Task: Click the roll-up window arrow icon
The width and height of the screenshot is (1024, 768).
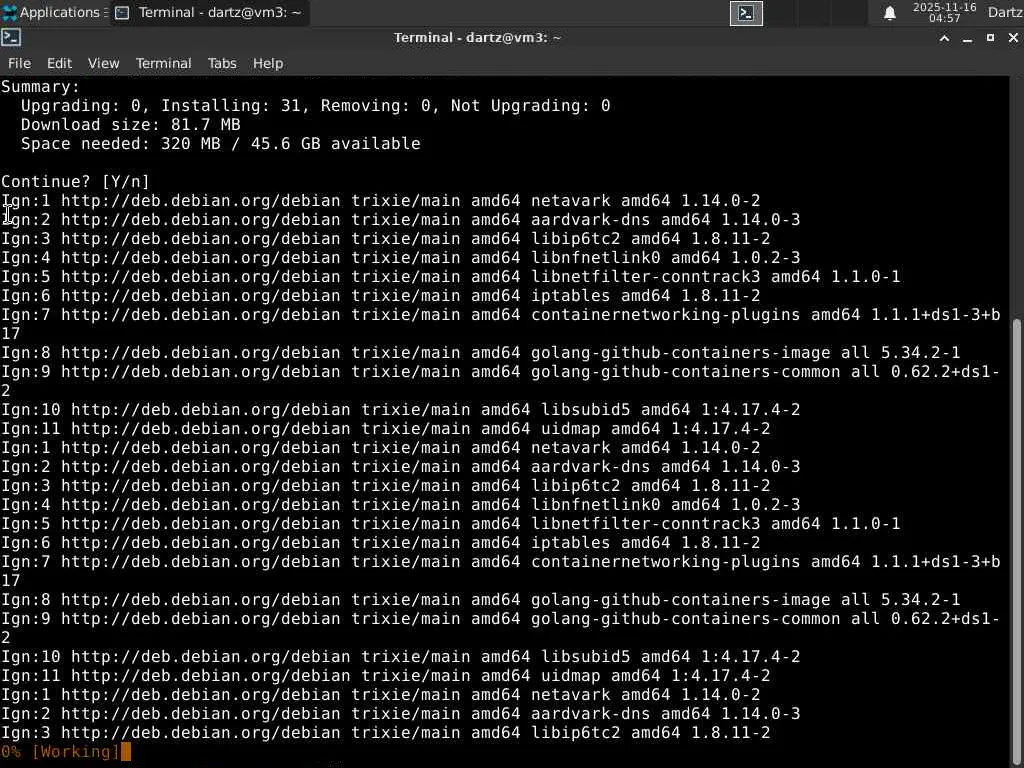Action: click(944, 39)
